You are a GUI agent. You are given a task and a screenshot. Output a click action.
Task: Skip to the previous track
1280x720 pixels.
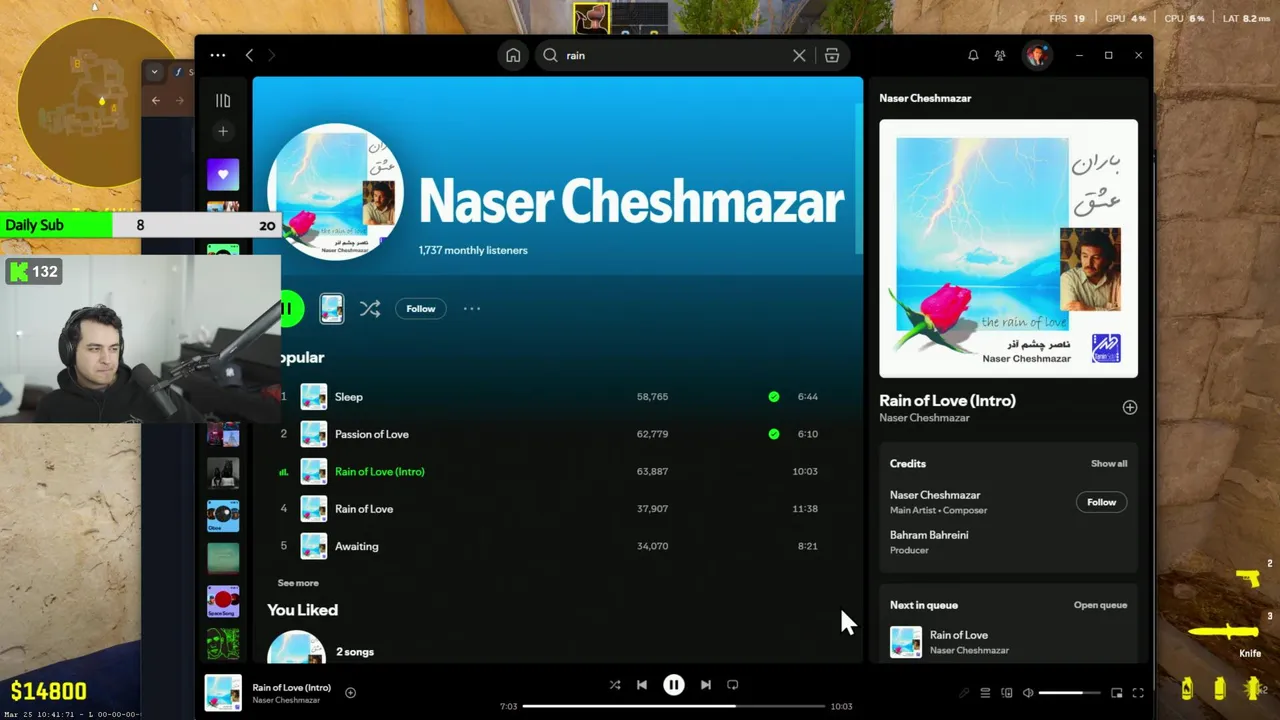click(x=642, y=685)
